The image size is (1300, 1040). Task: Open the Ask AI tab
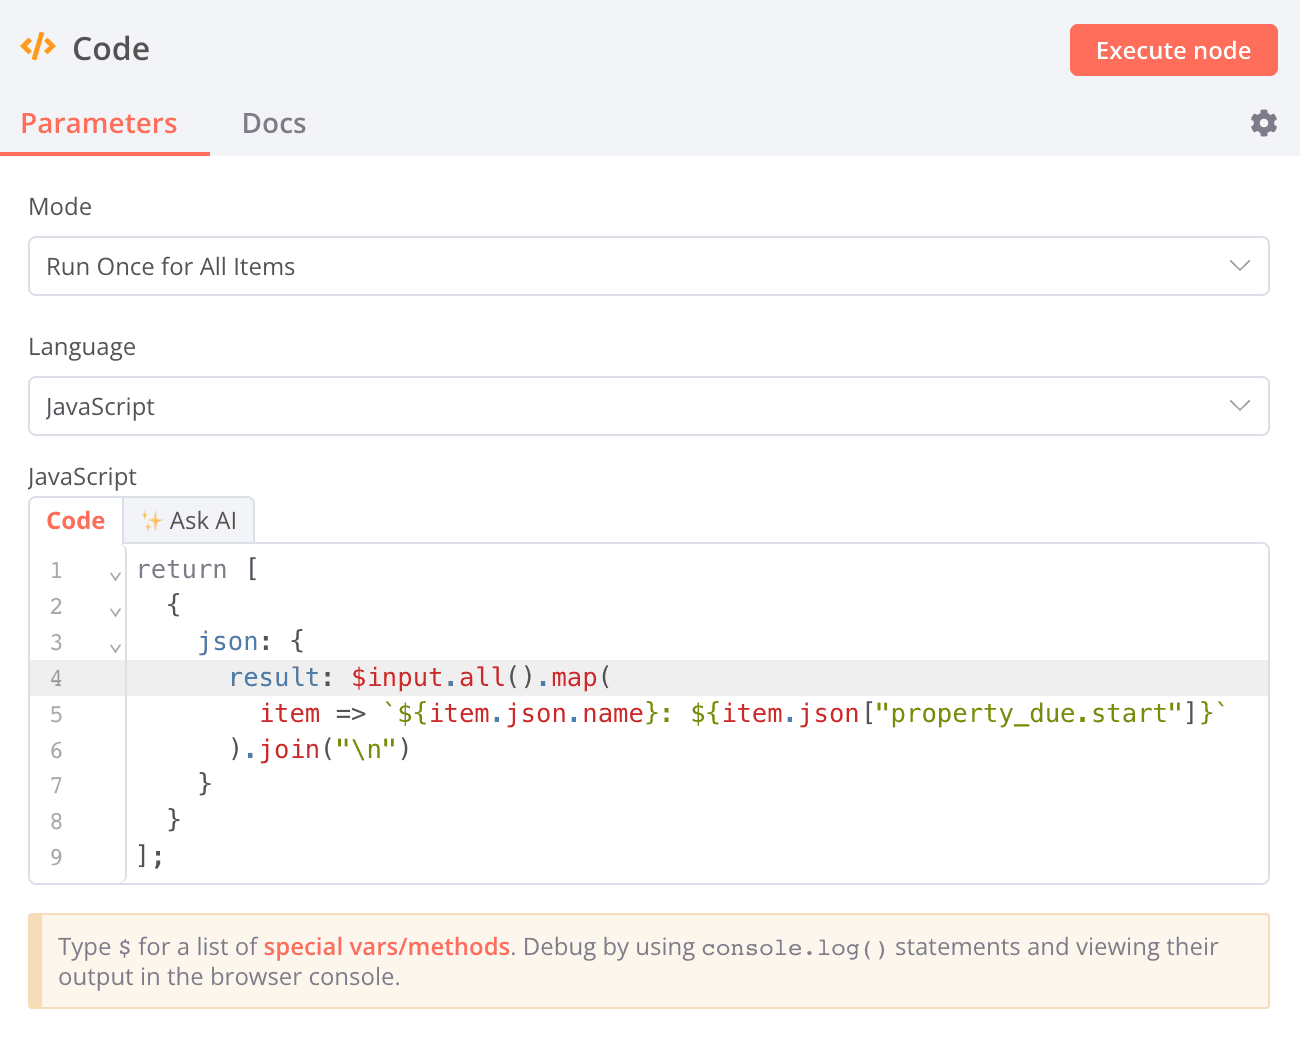pos(189,521)
